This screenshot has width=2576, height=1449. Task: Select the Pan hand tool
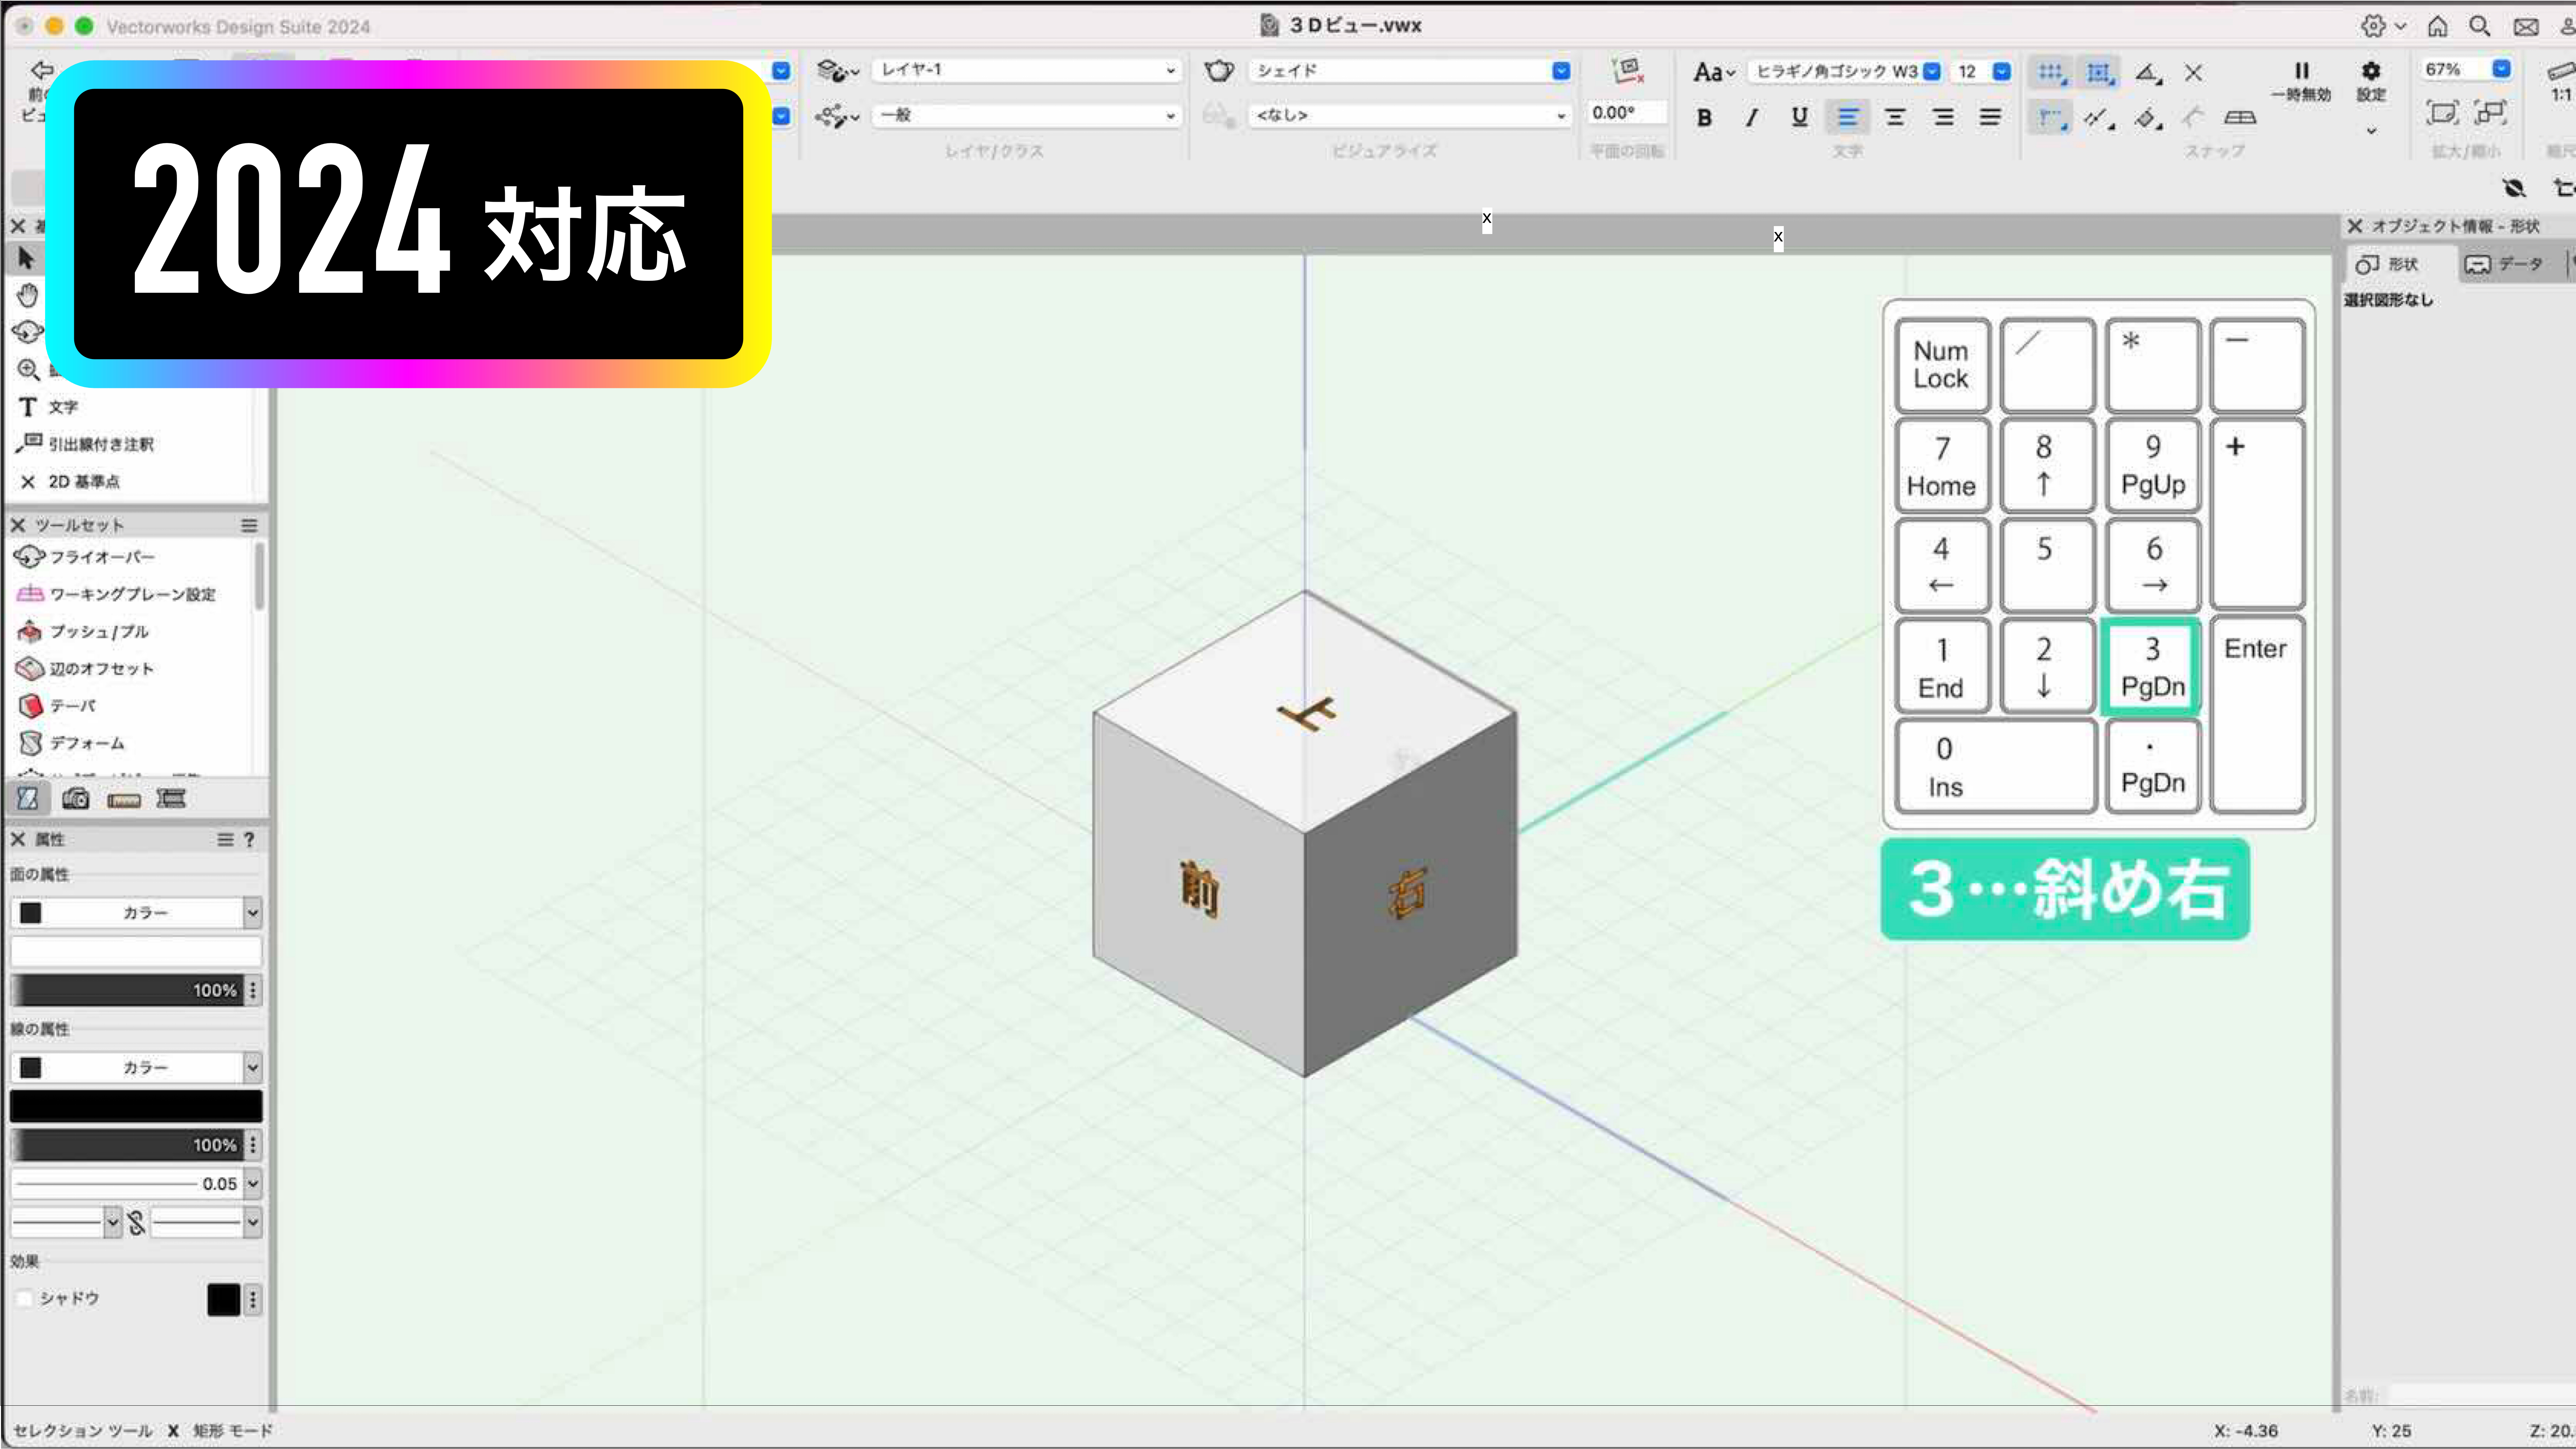click(x=27, y=295)
